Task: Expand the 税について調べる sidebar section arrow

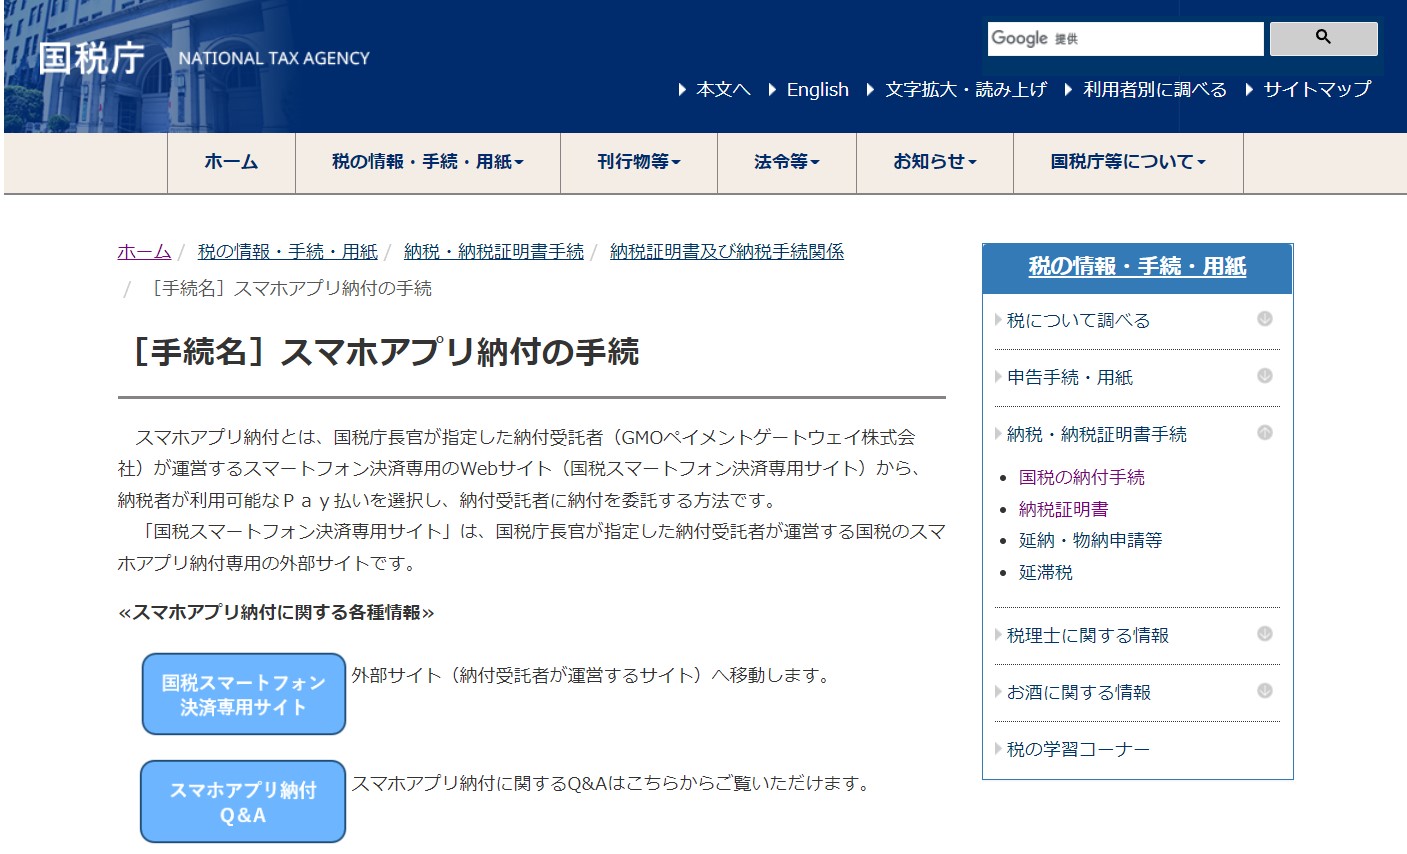Action: [x=1264, y=319]
